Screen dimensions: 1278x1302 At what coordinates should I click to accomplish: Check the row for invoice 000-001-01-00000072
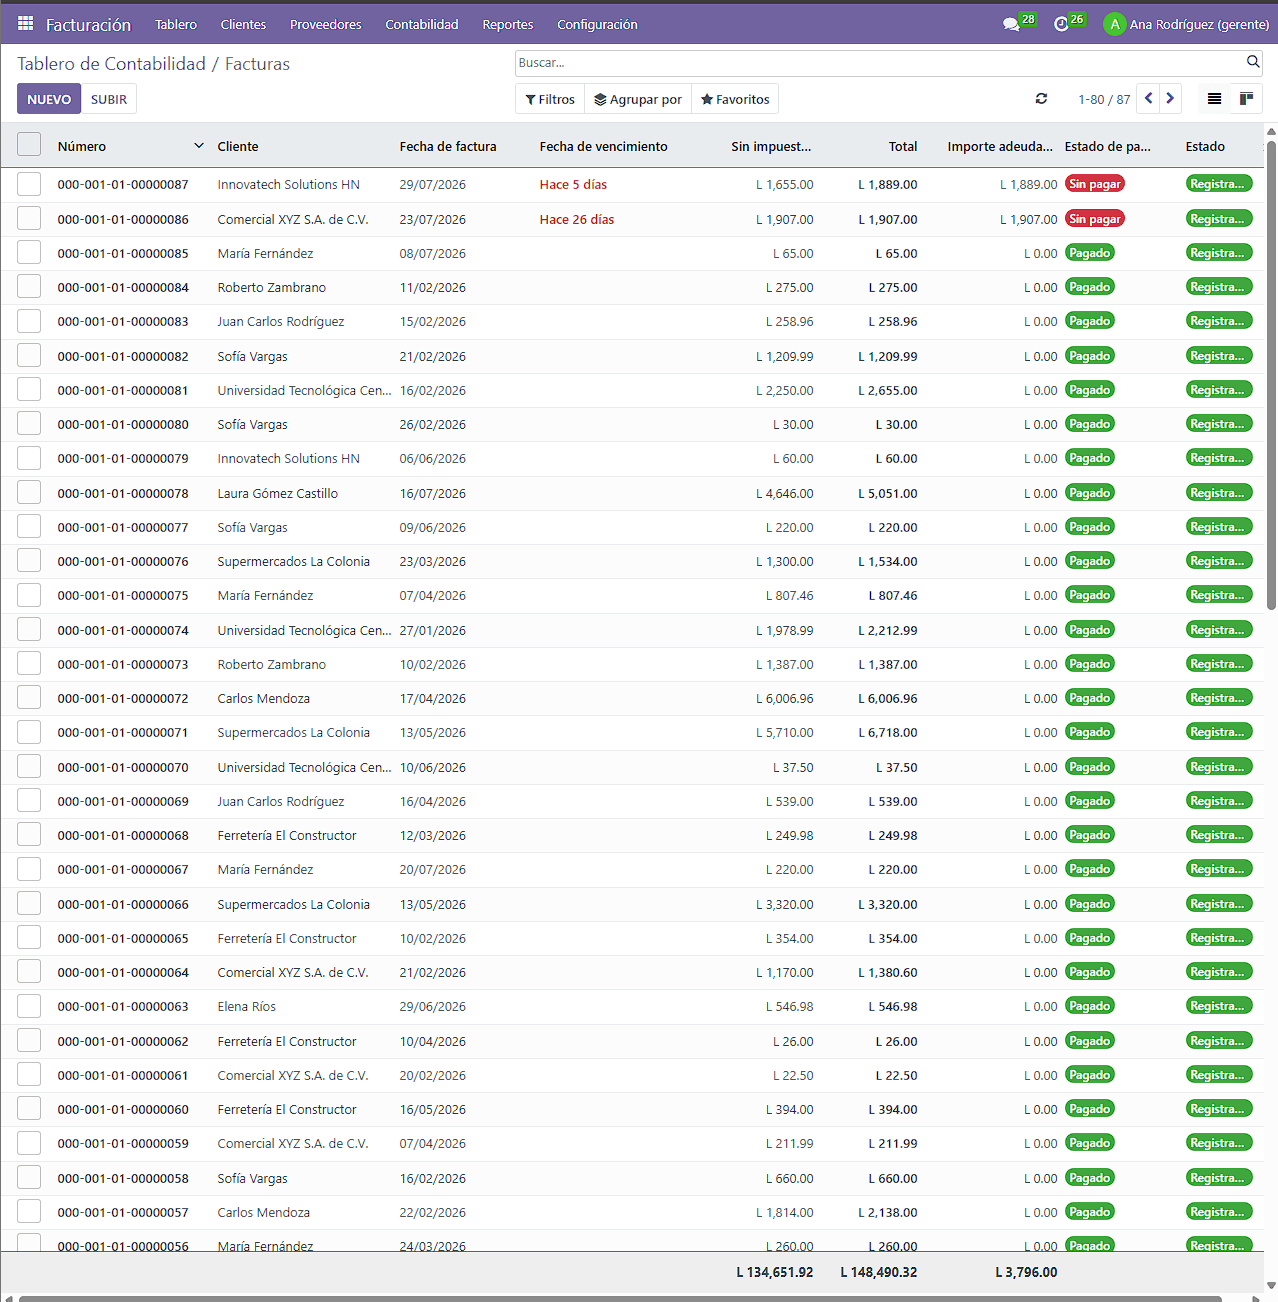[29, 698]
